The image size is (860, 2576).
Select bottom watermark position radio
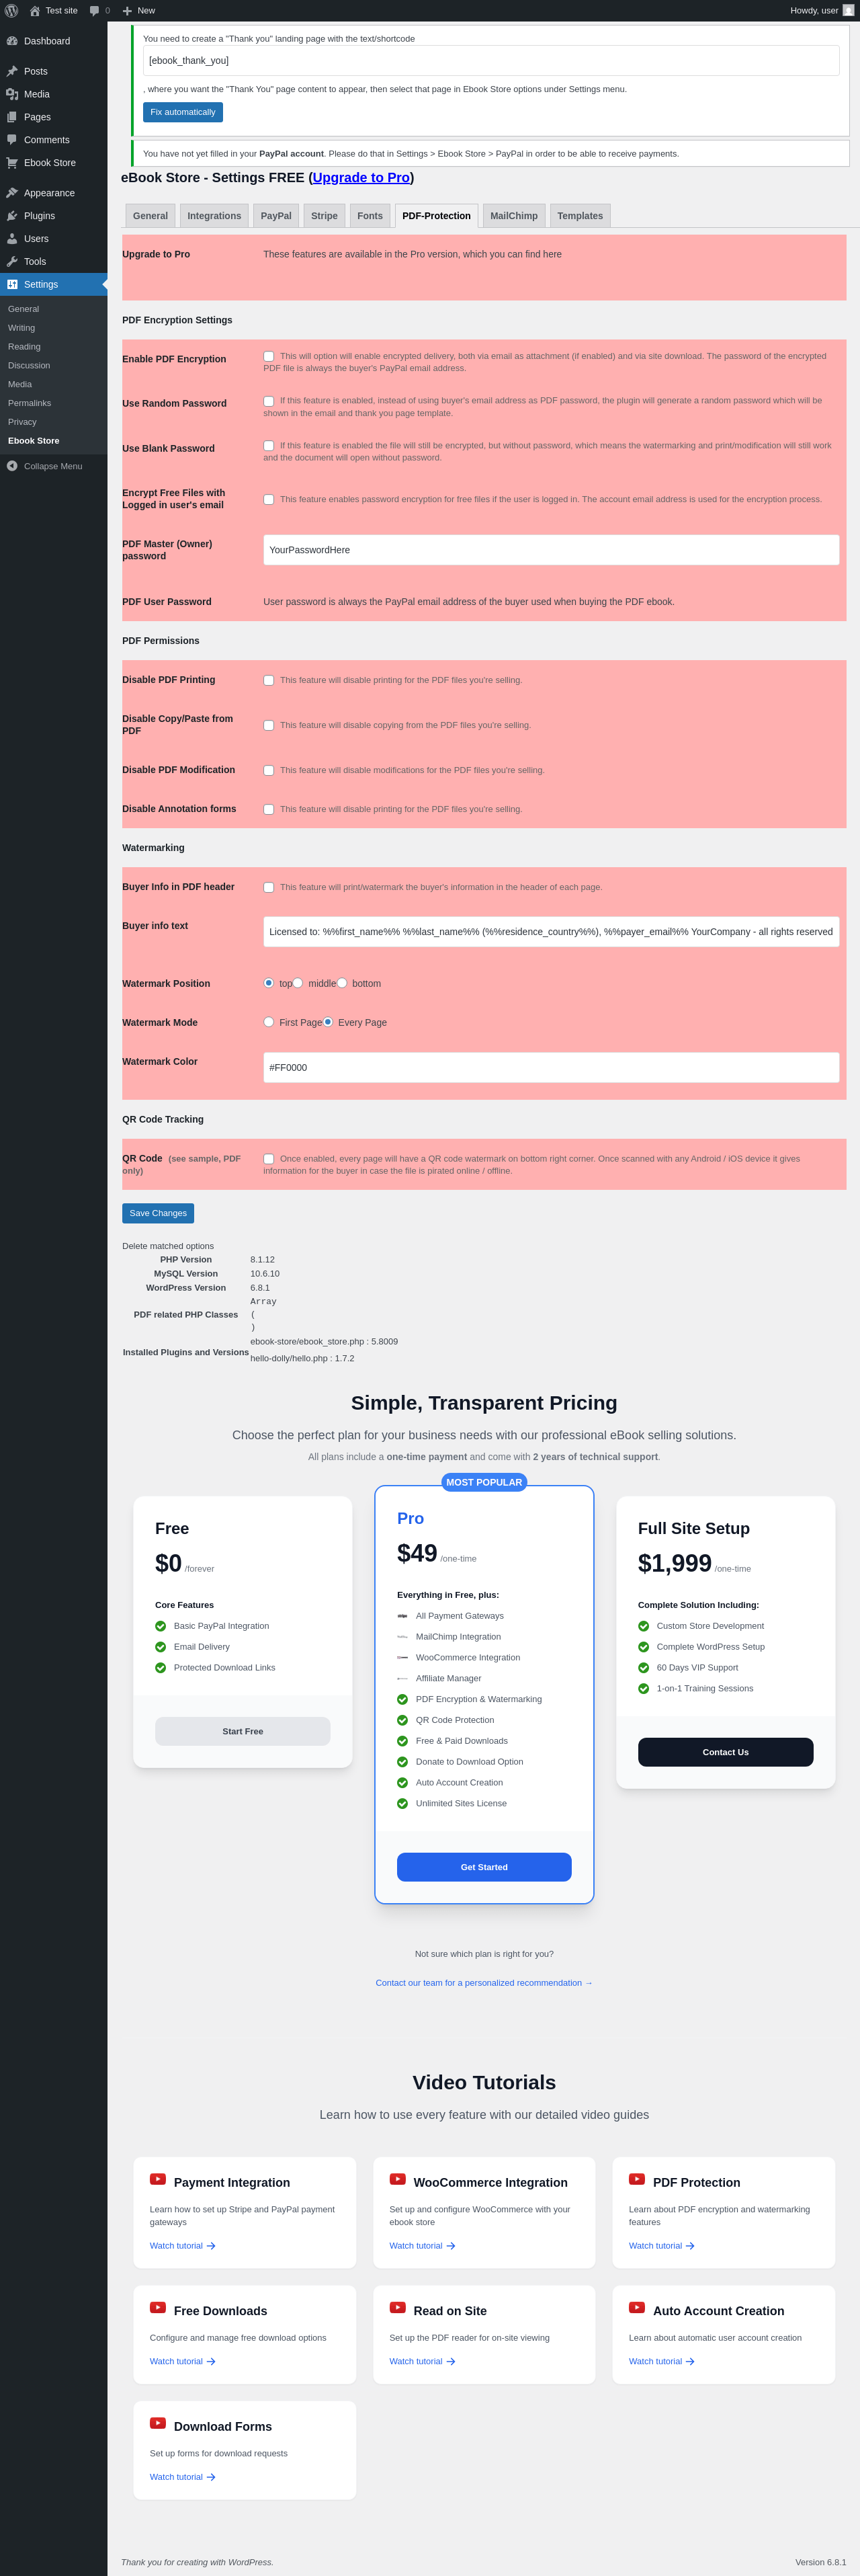click(342, 983)
